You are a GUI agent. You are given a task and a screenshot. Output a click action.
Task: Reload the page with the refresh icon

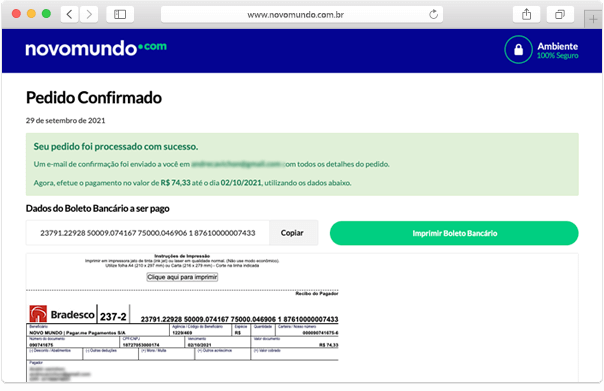point(433,15)
